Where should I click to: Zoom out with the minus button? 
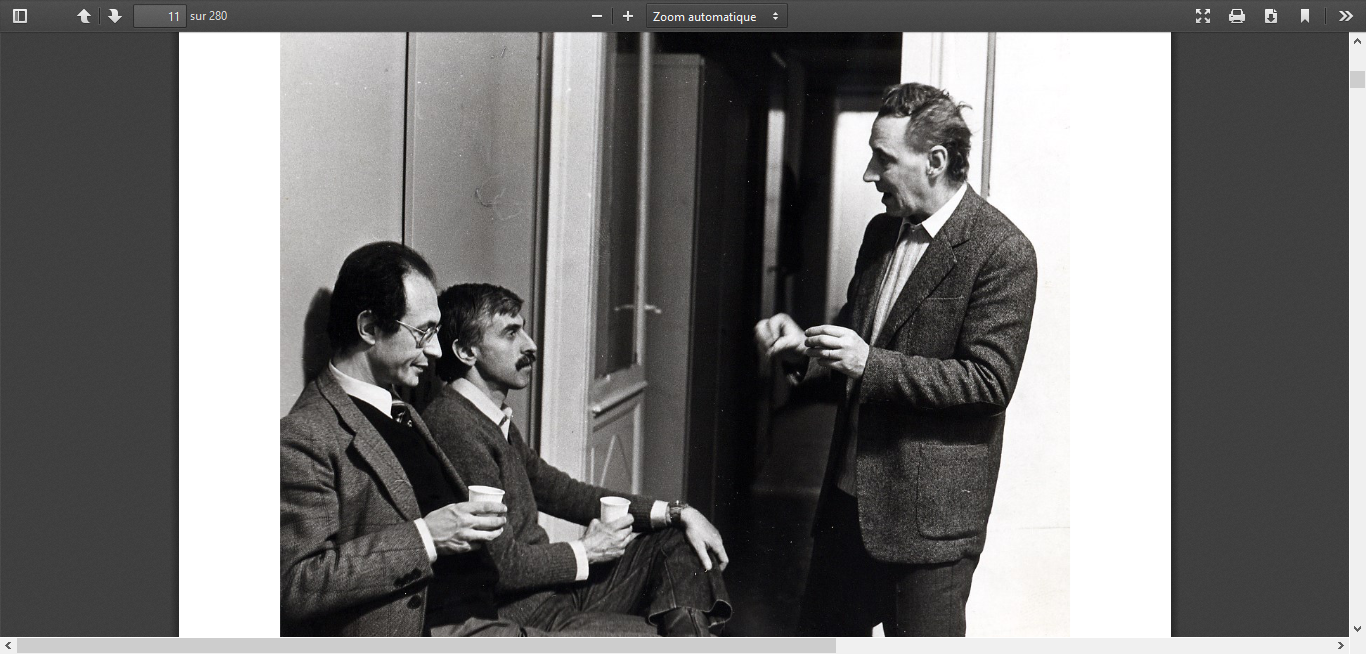point(597,16)
